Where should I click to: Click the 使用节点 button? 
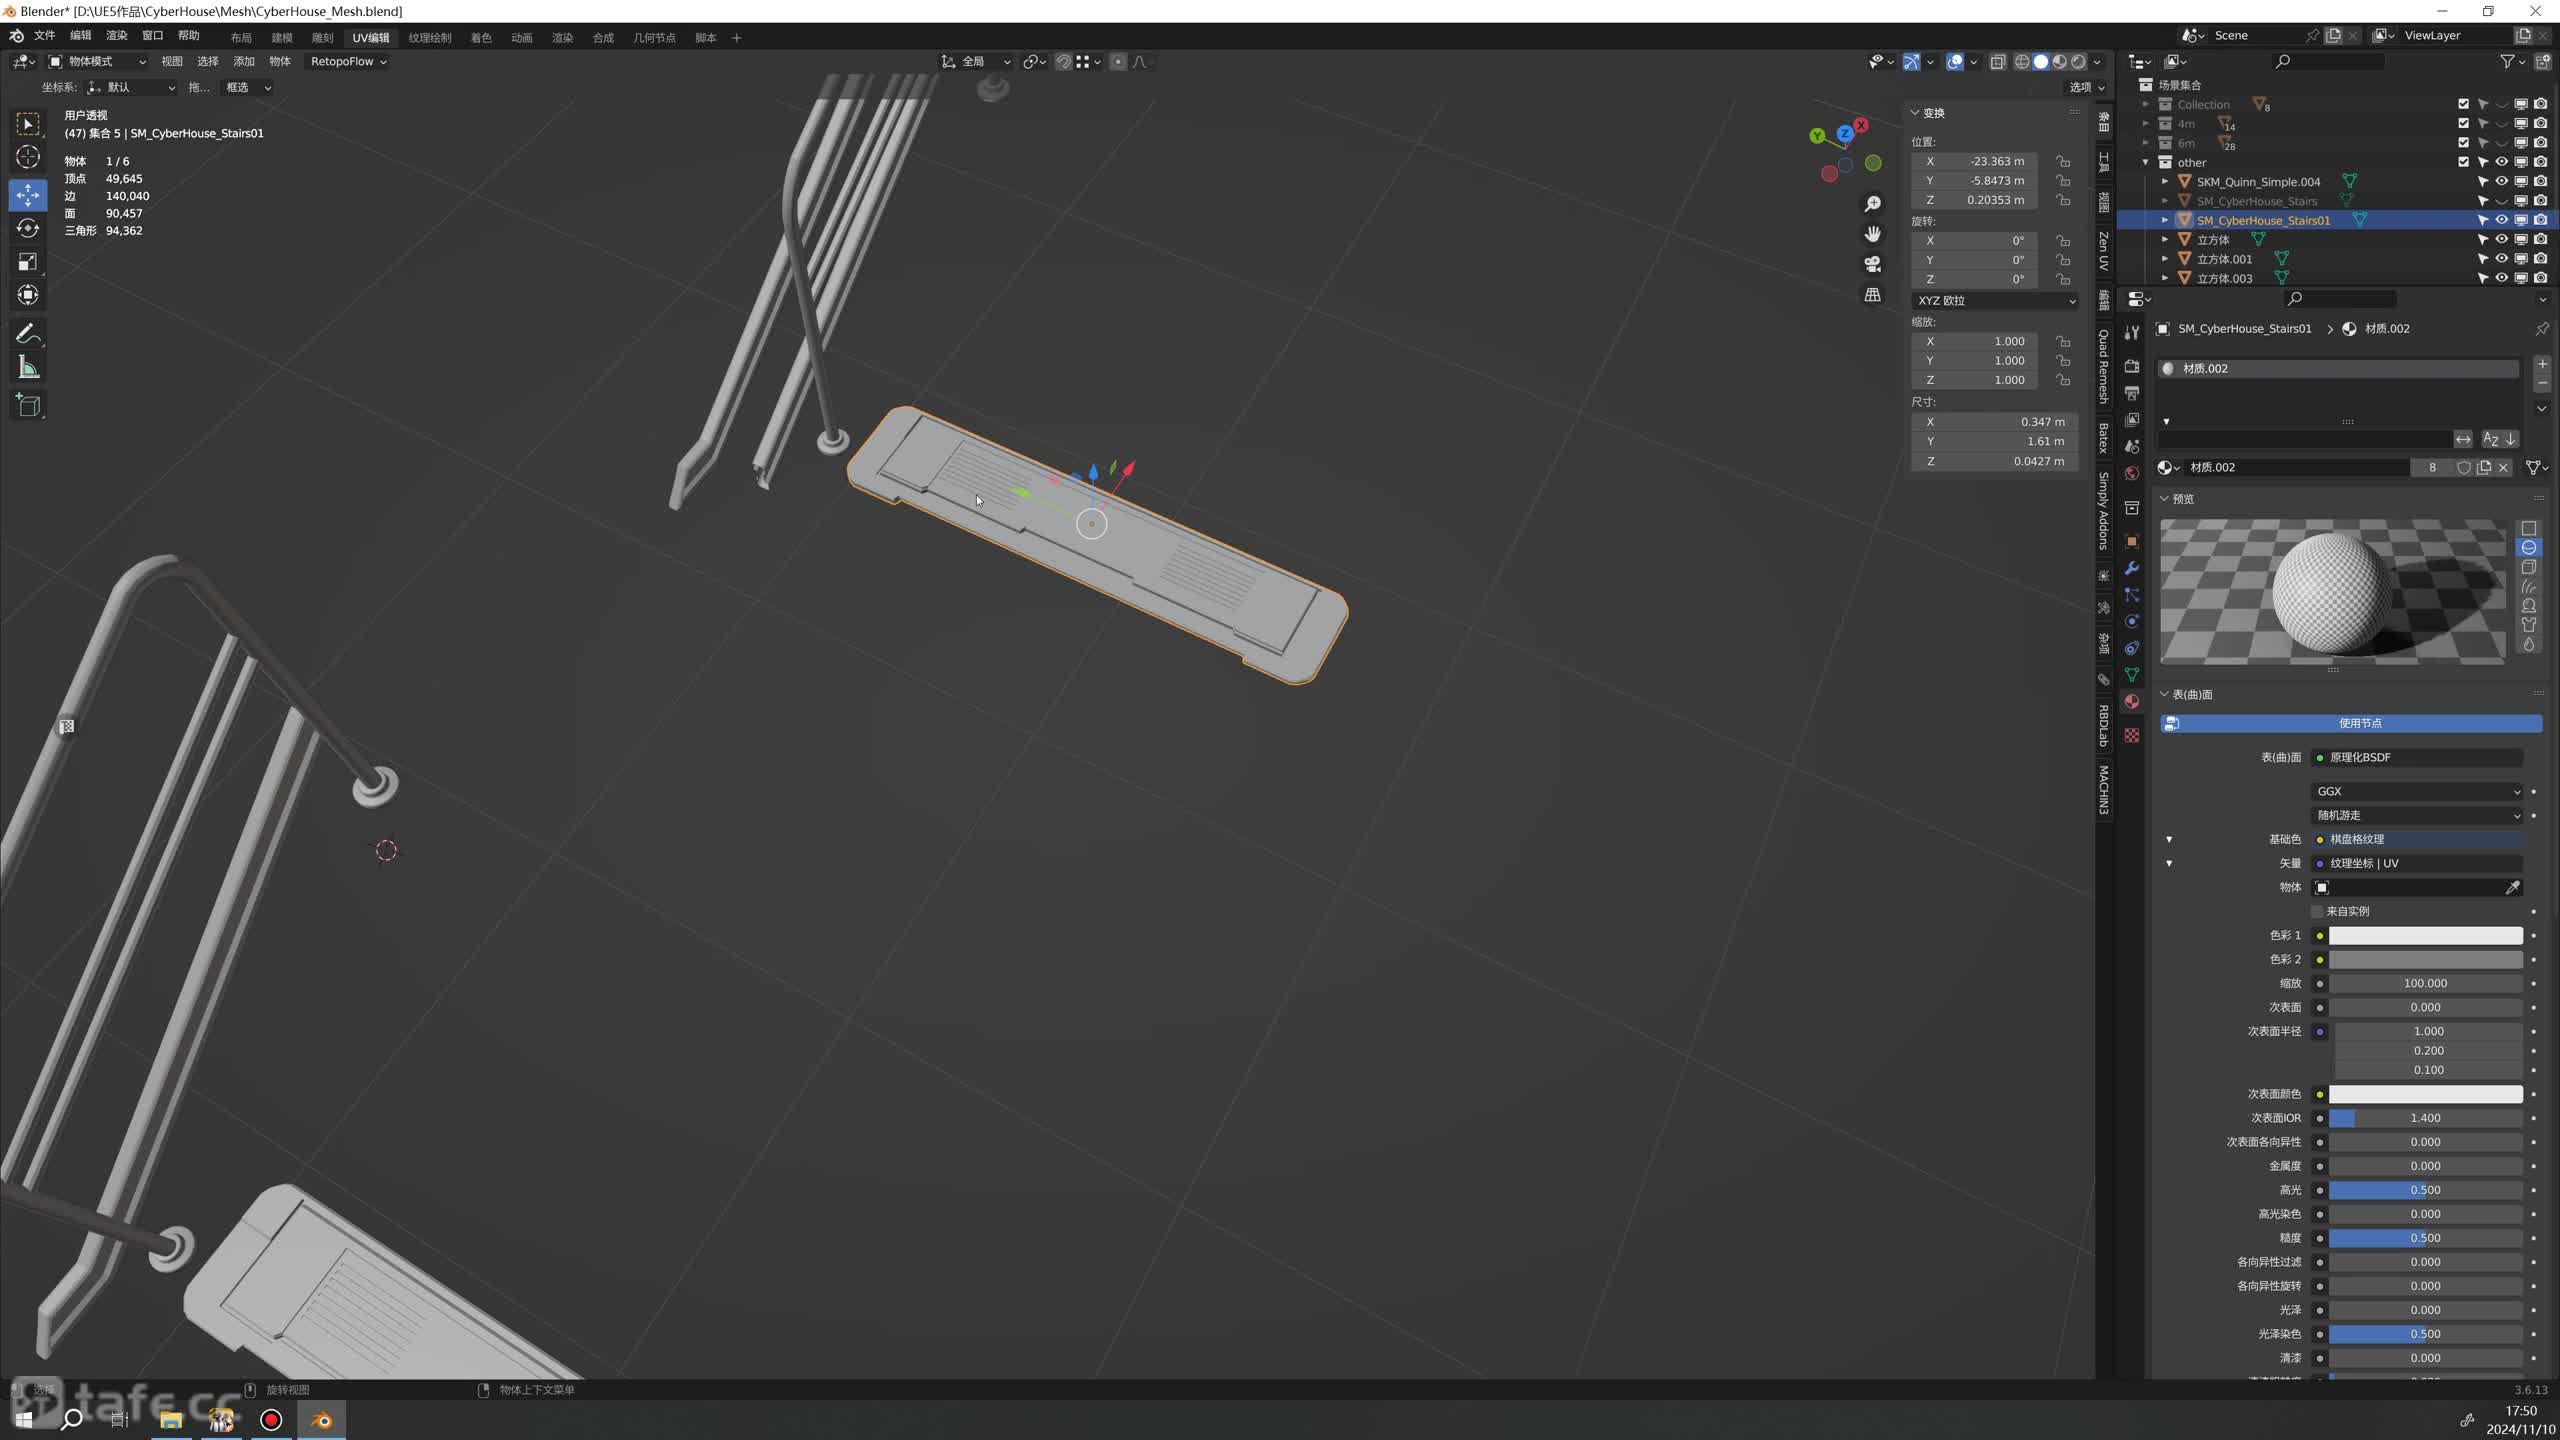[2351, 724]
